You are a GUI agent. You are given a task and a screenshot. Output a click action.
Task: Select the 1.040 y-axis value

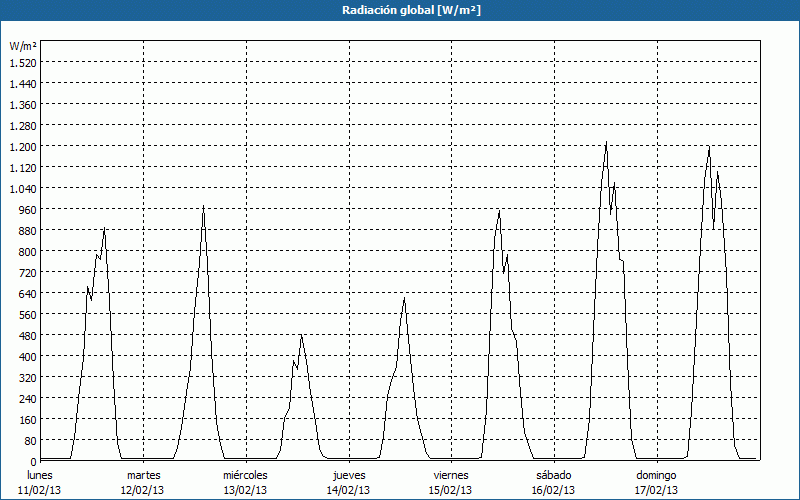[23, 188]
